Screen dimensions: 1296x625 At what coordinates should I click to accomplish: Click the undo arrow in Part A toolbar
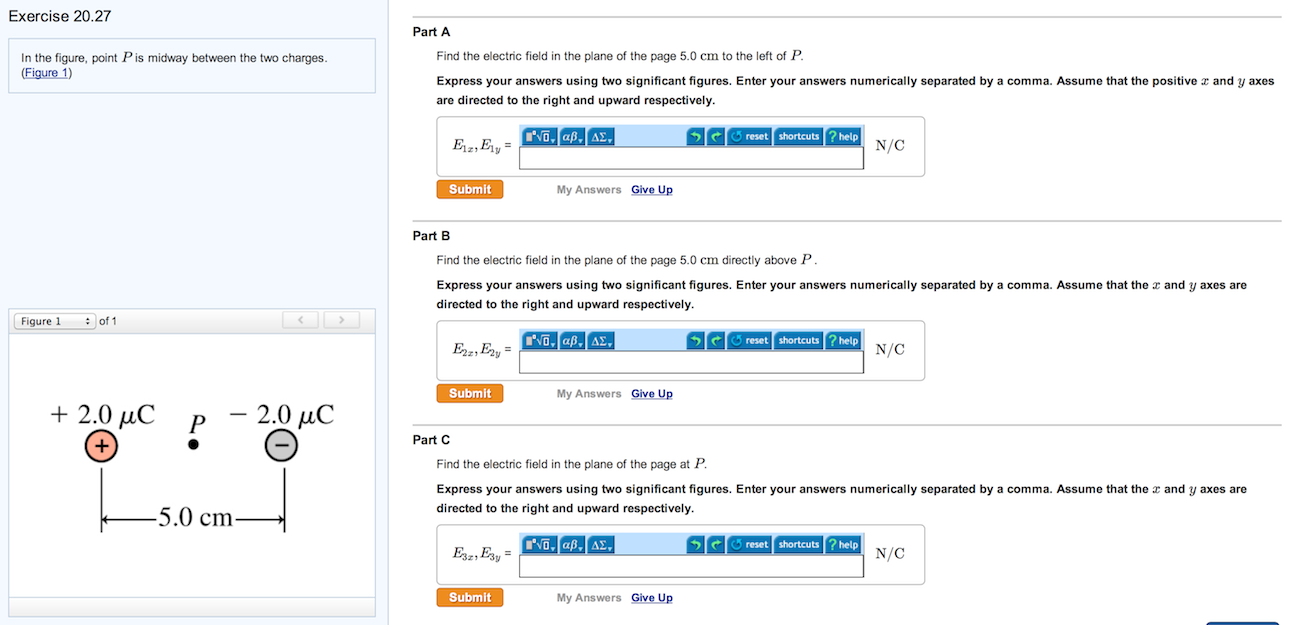[x=696, y=136]
